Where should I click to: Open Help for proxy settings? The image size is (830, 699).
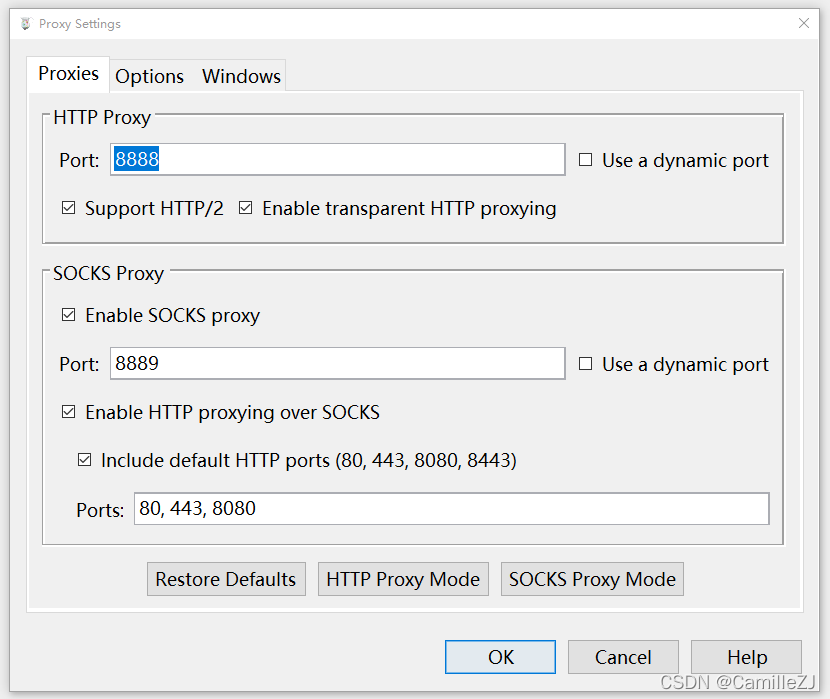(746, 657)
